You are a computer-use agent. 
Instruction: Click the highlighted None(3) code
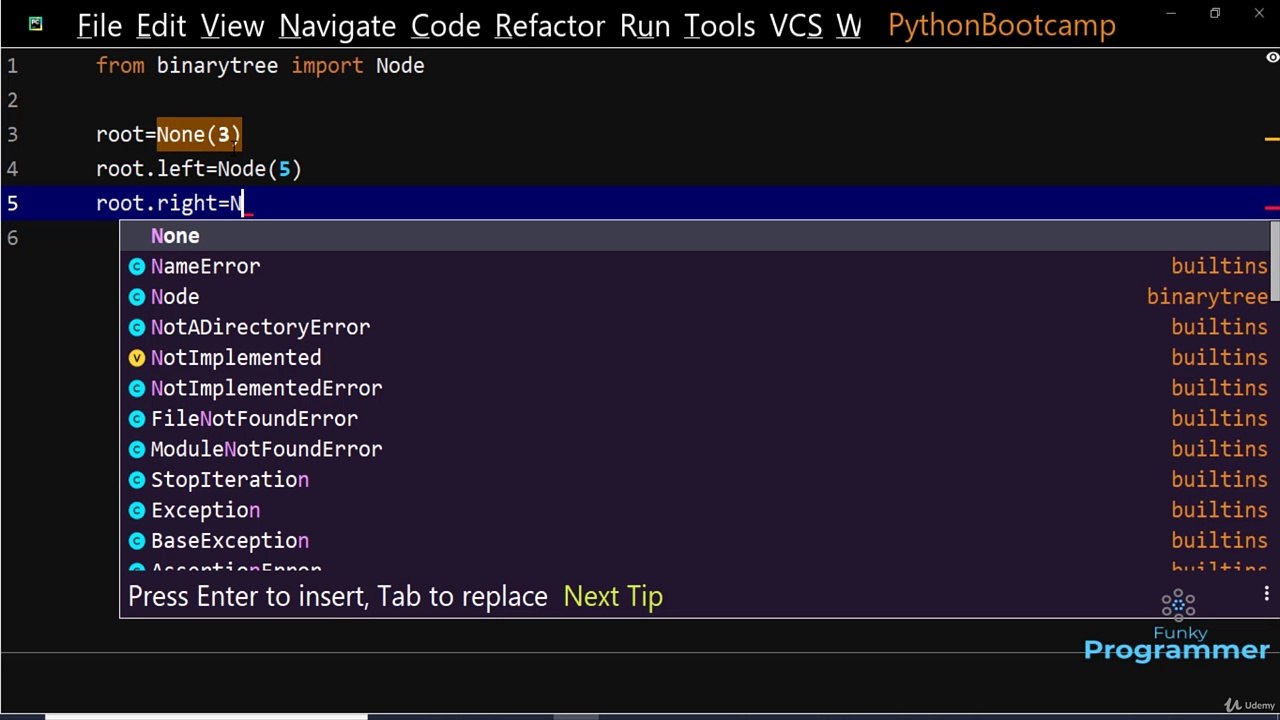[x=198, y=134]
